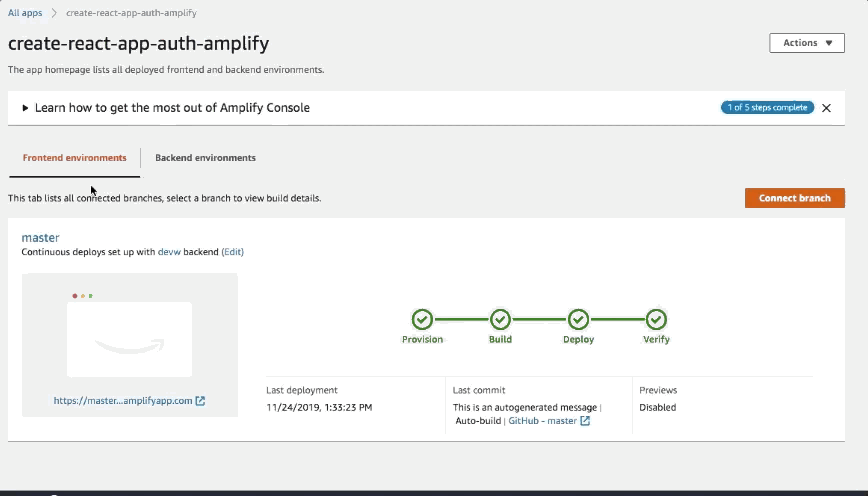Select the Frontend environments tab

click(75, 158)
